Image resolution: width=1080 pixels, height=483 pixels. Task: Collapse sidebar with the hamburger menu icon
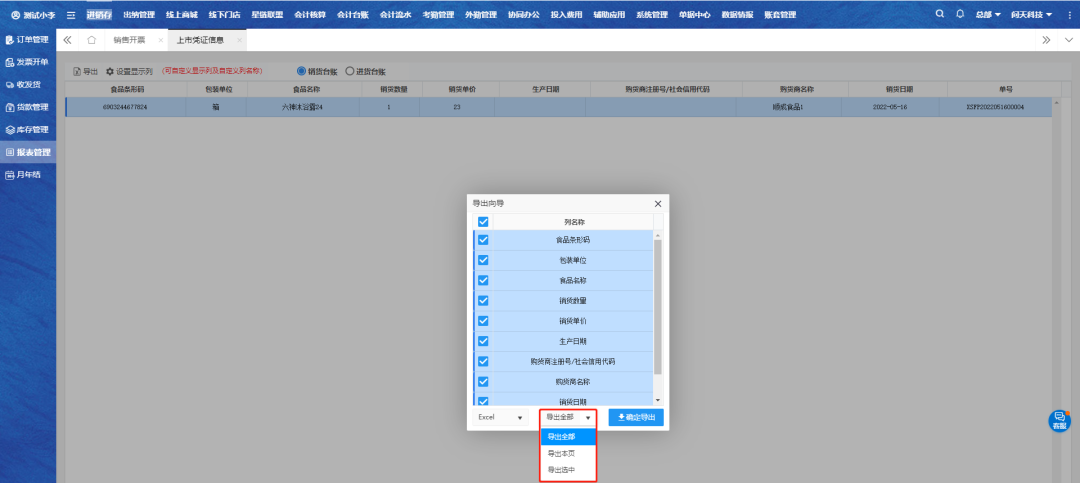pyautogui.click(x=71, y=15)
